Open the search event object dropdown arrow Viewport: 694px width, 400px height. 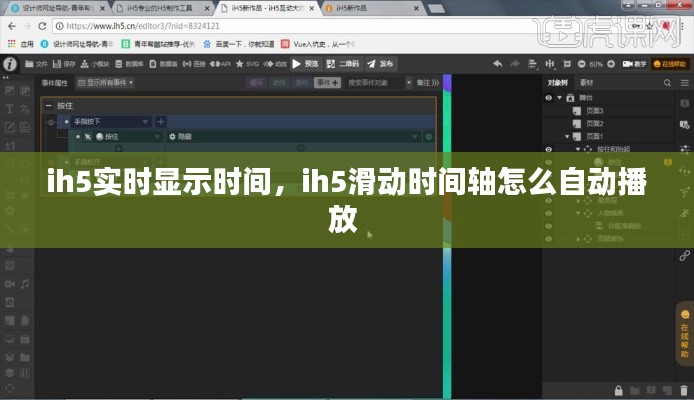coord(409,83)
